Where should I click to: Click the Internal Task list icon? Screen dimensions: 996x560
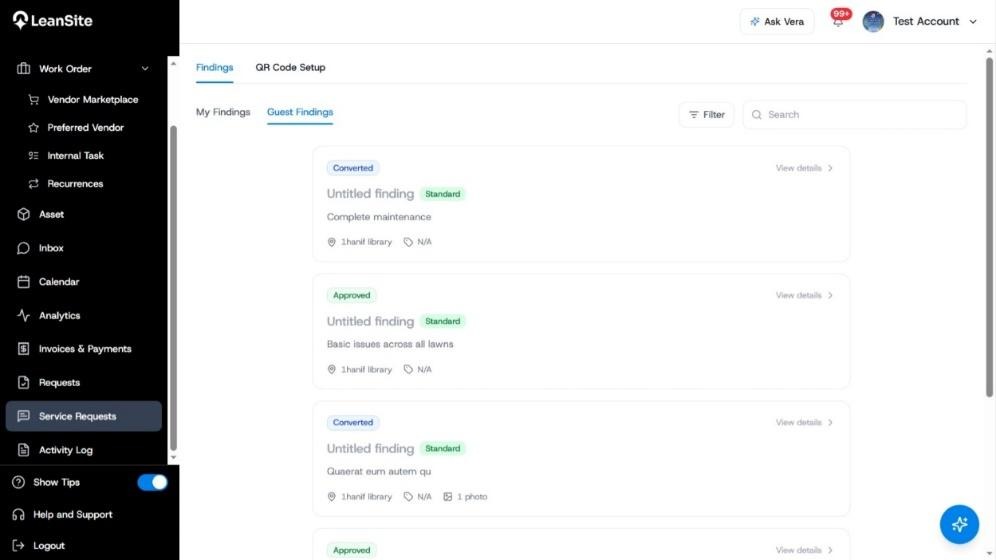pos(34,156)
